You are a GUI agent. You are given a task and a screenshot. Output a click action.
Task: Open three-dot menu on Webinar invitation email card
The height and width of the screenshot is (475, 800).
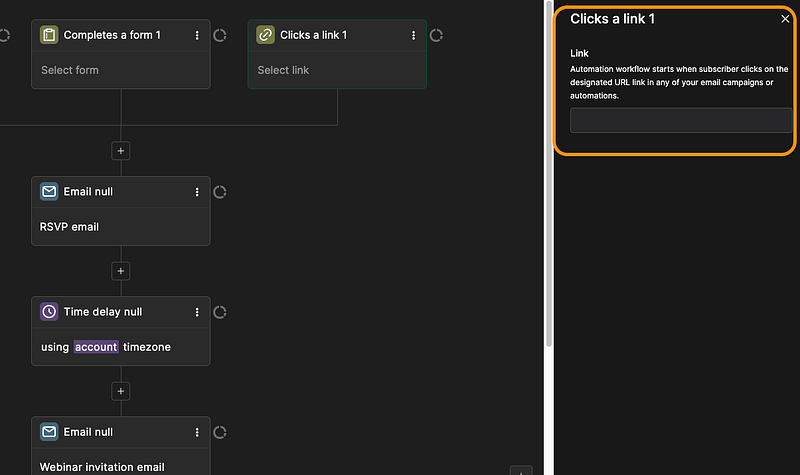[x=197, y=432]
